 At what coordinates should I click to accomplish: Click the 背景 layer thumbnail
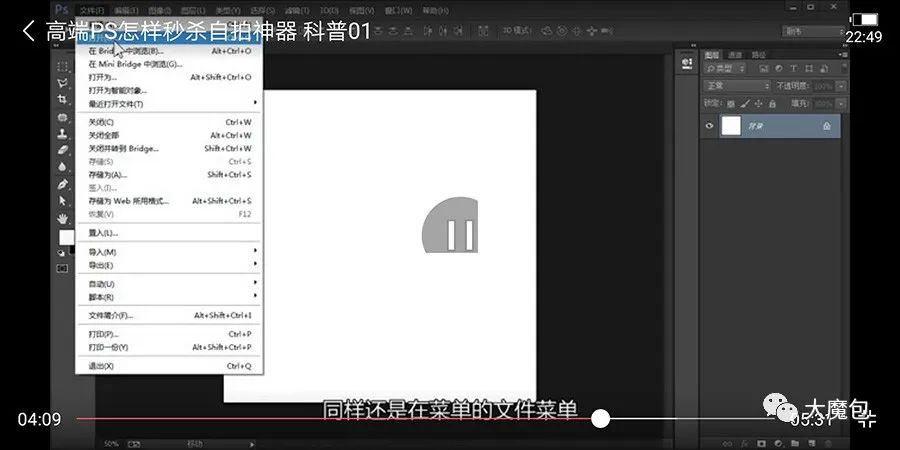pos(731,126)
